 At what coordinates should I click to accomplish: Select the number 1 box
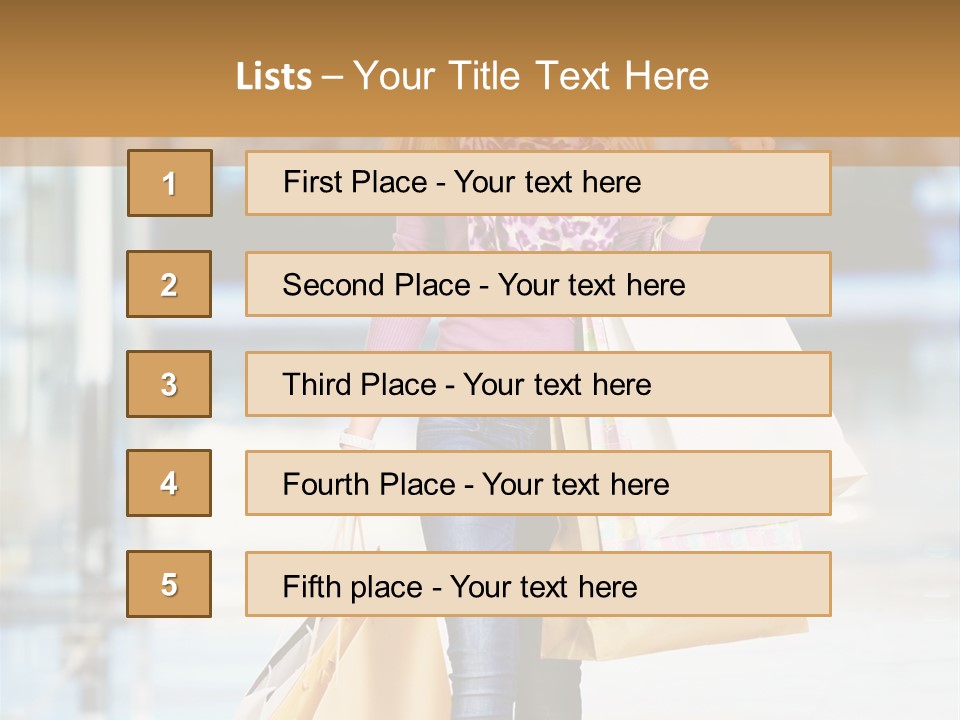pyautogui.click(x=170, y=183)
